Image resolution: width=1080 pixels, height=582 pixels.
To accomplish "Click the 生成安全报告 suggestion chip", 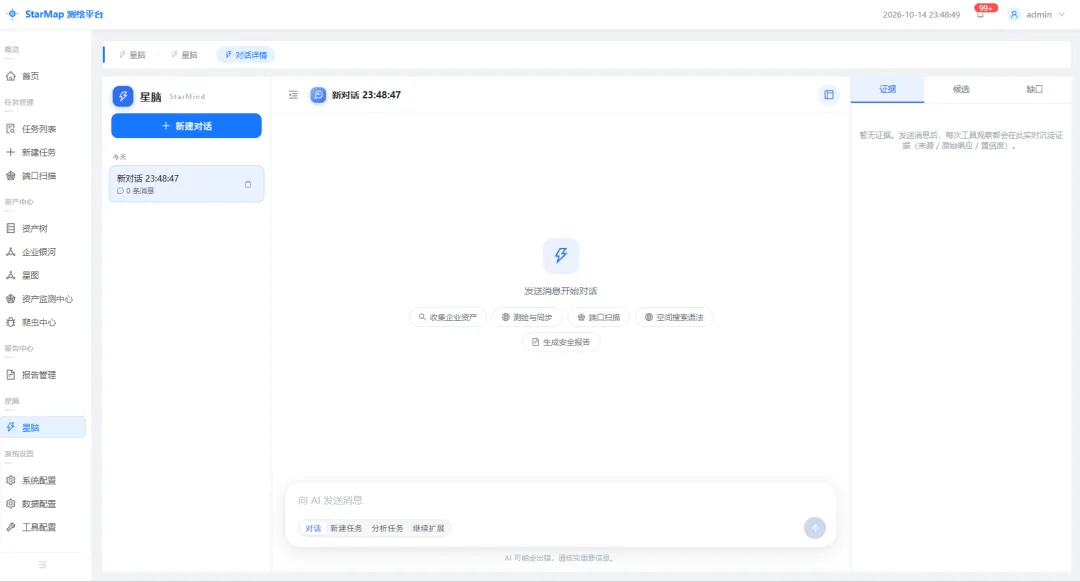I will (x=561, y=342).
